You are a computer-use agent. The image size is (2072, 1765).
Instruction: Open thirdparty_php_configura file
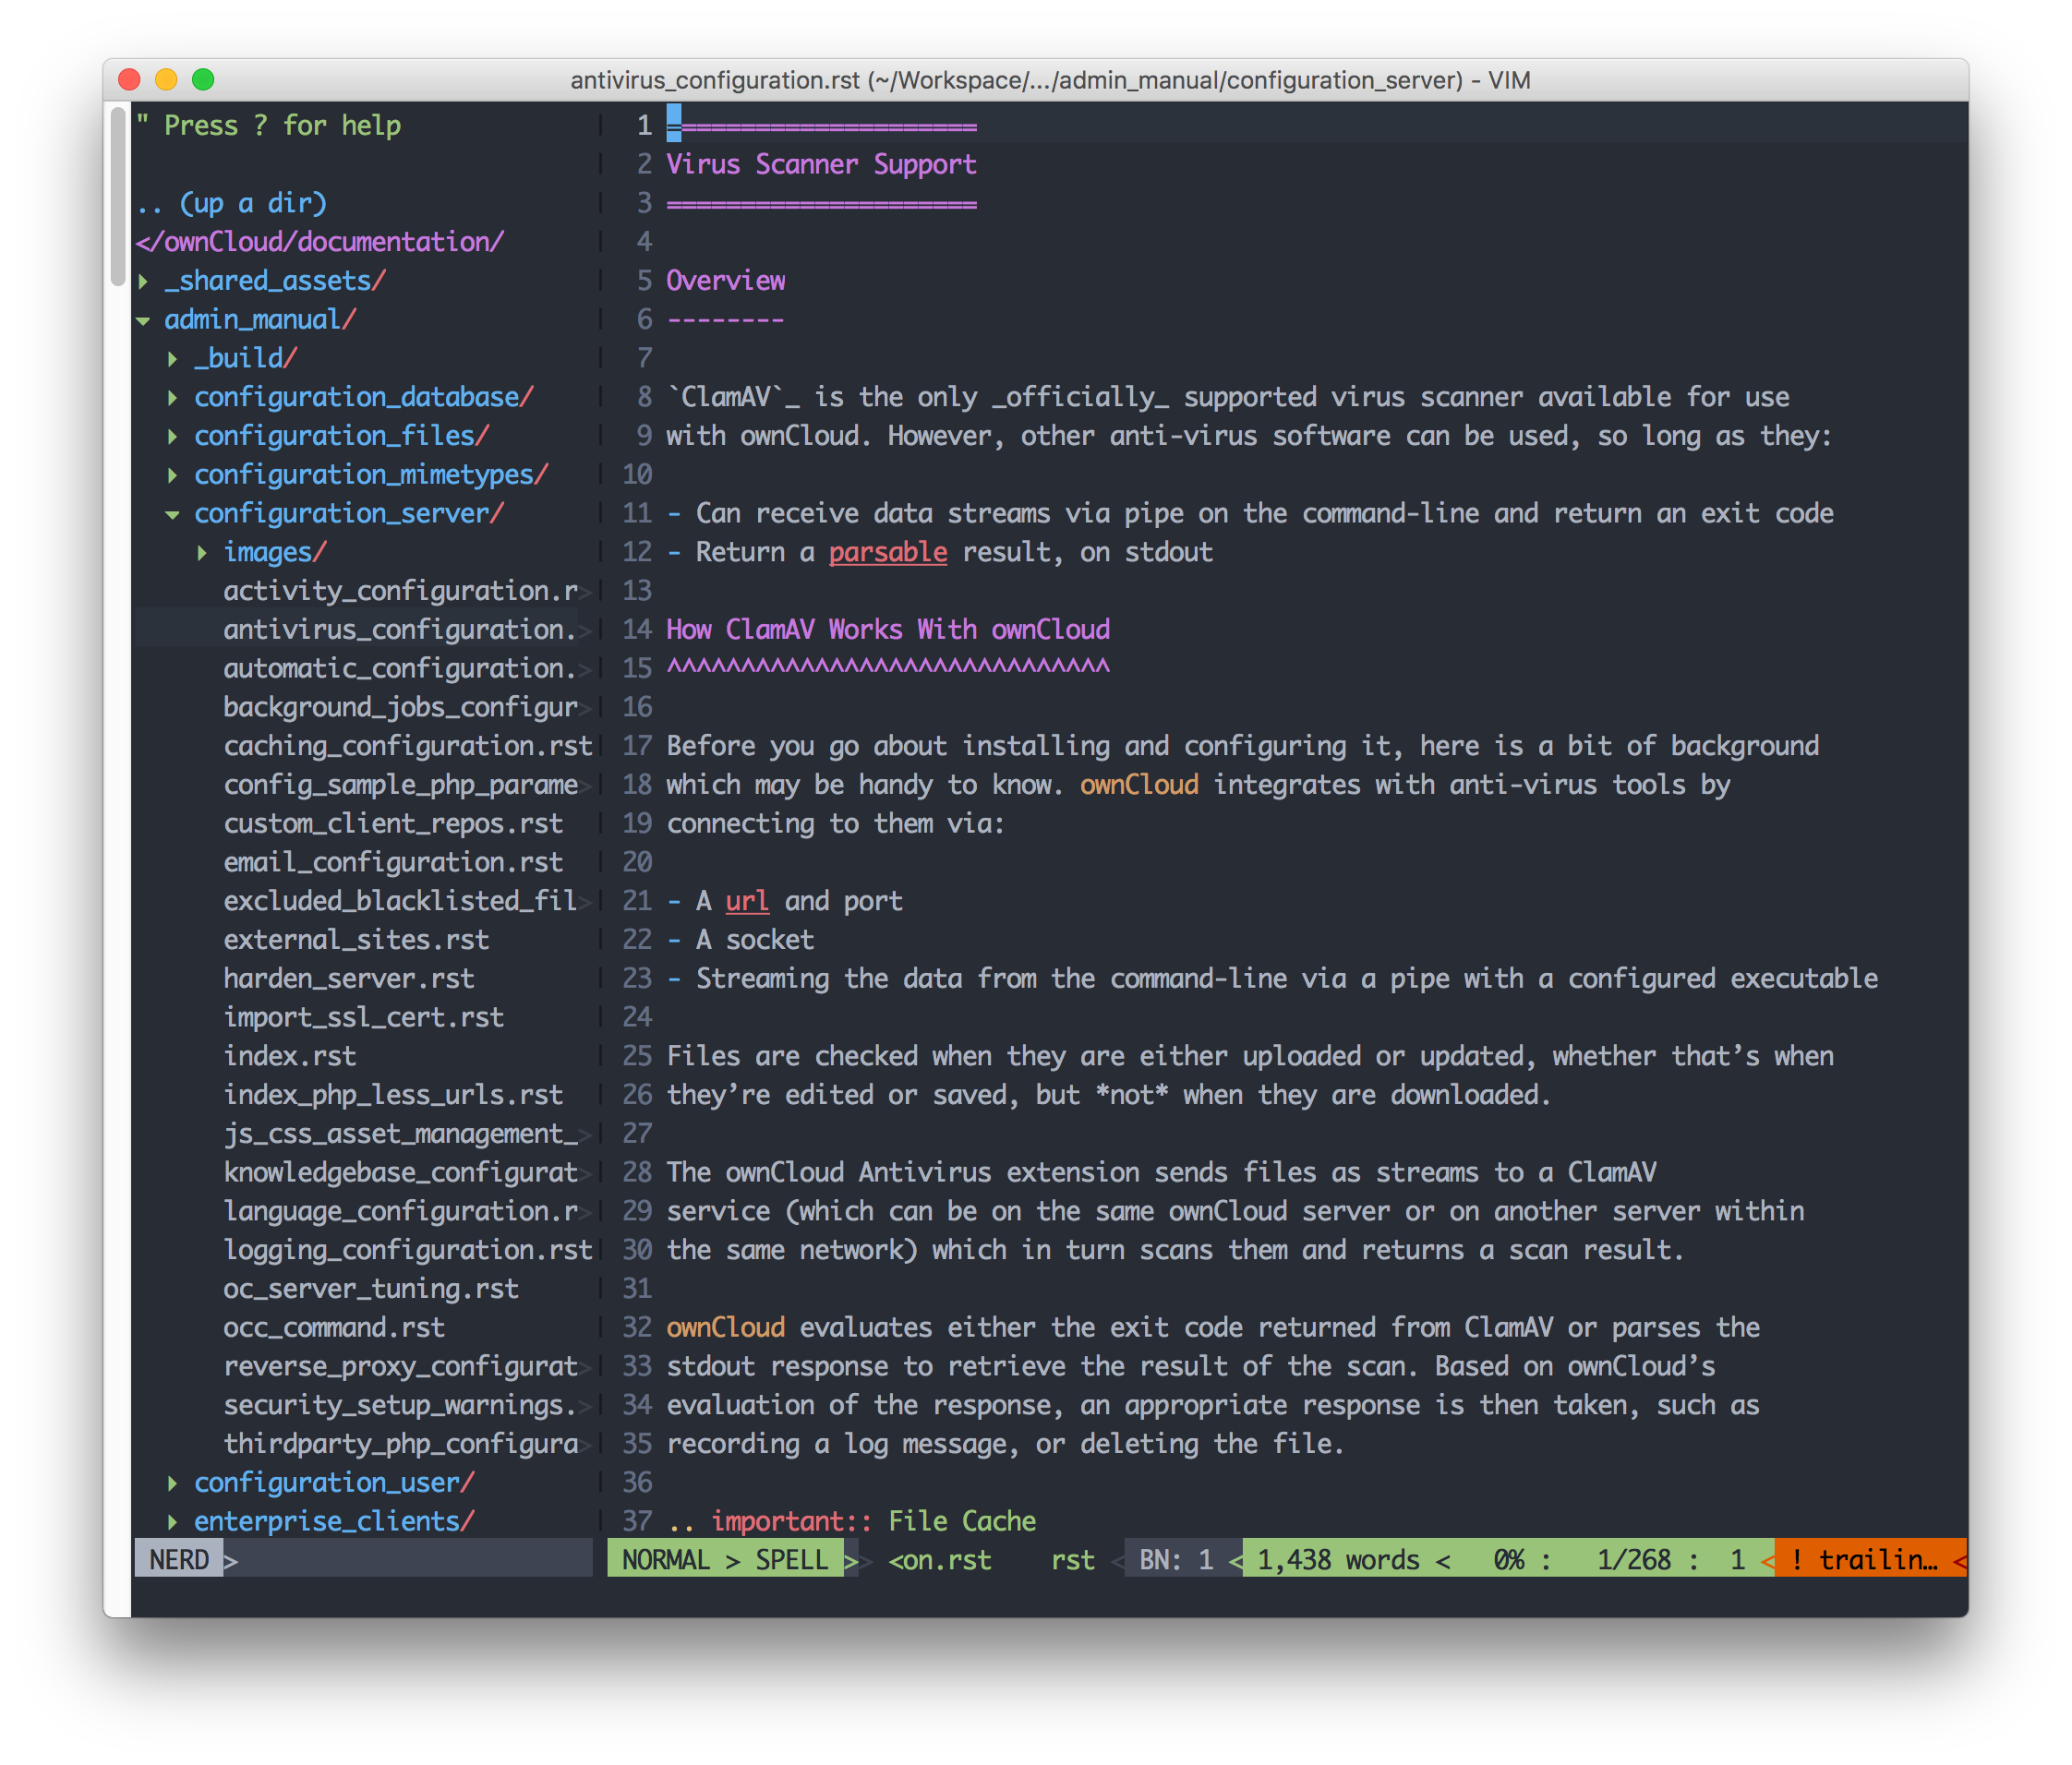click(x=401, y=1444)
